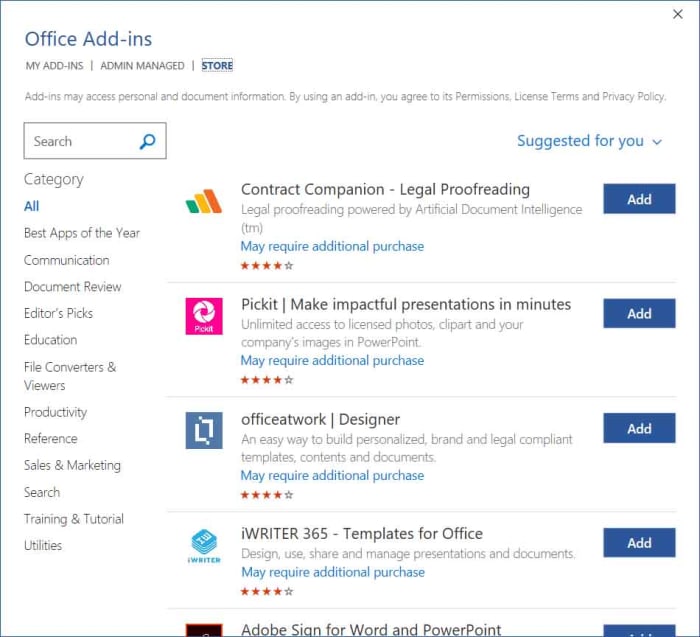Open the officeatwork Designer add-in icon
Viewport: 700px width, 637px height.
point(204,430)
